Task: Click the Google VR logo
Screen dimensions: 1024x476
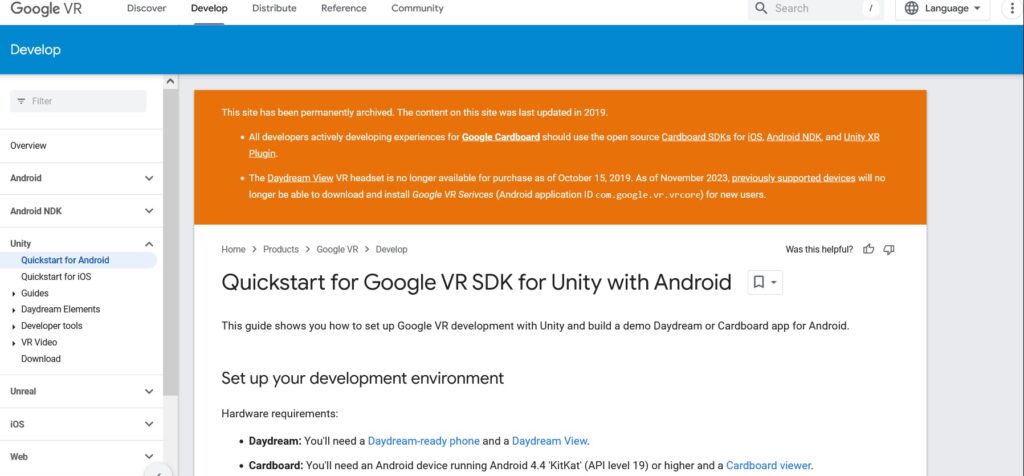Action: point(46,8)
